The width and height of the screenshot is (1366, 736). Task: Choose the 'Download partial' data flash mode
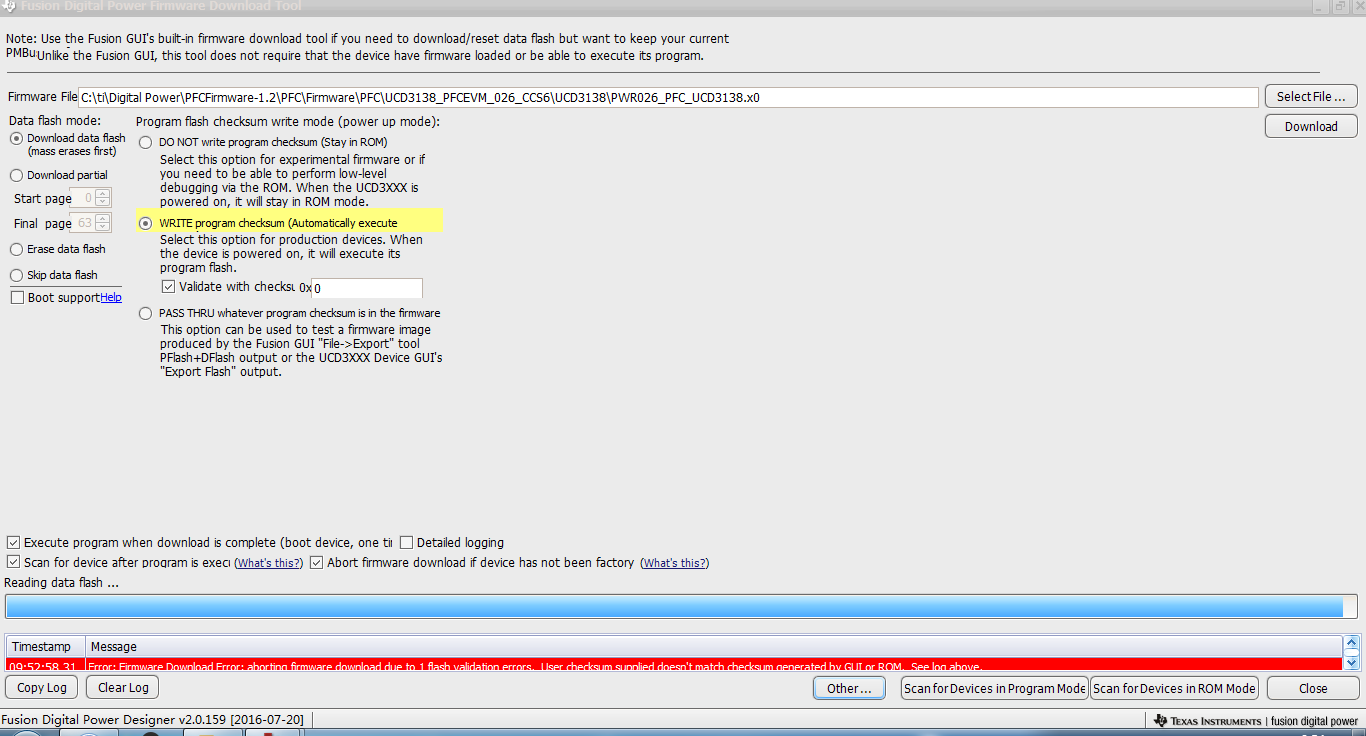[16, 175]
